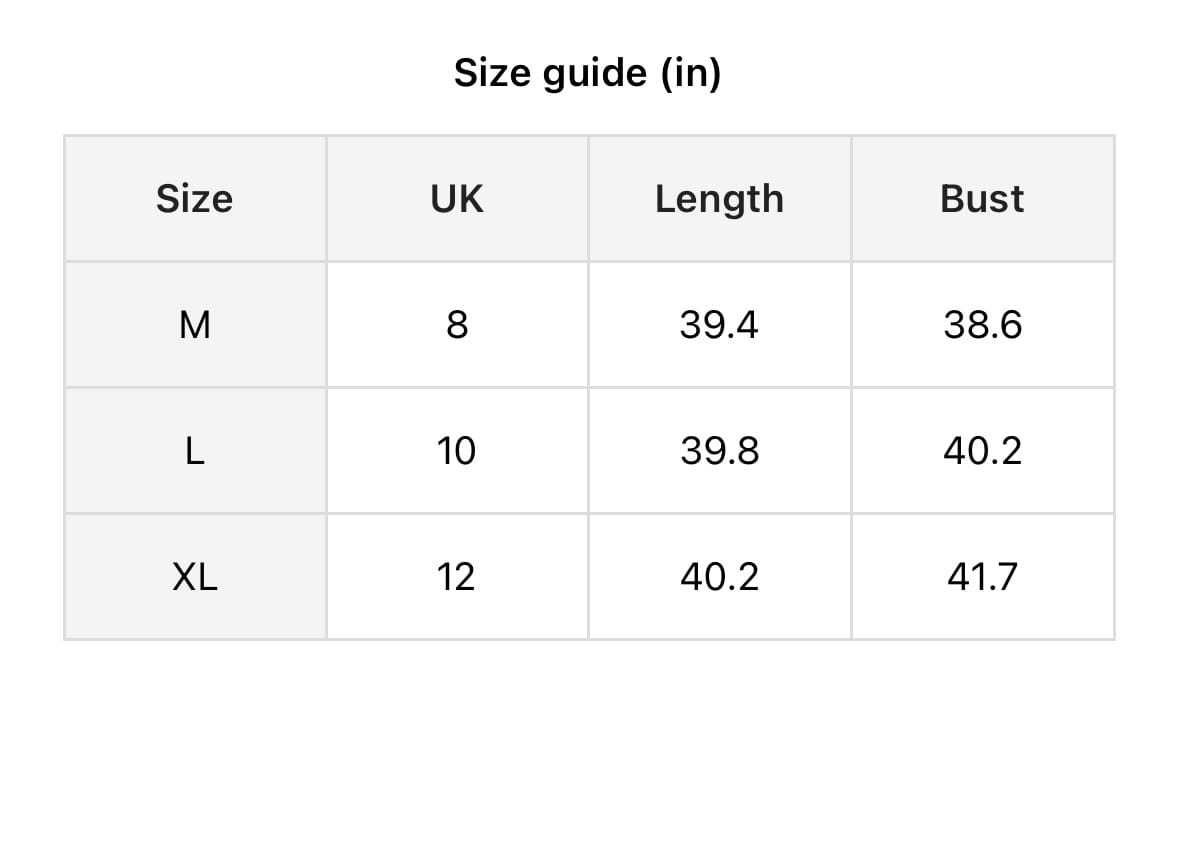
Task: Click the word "Size" in the title
Action: click(x=494, y=73)
